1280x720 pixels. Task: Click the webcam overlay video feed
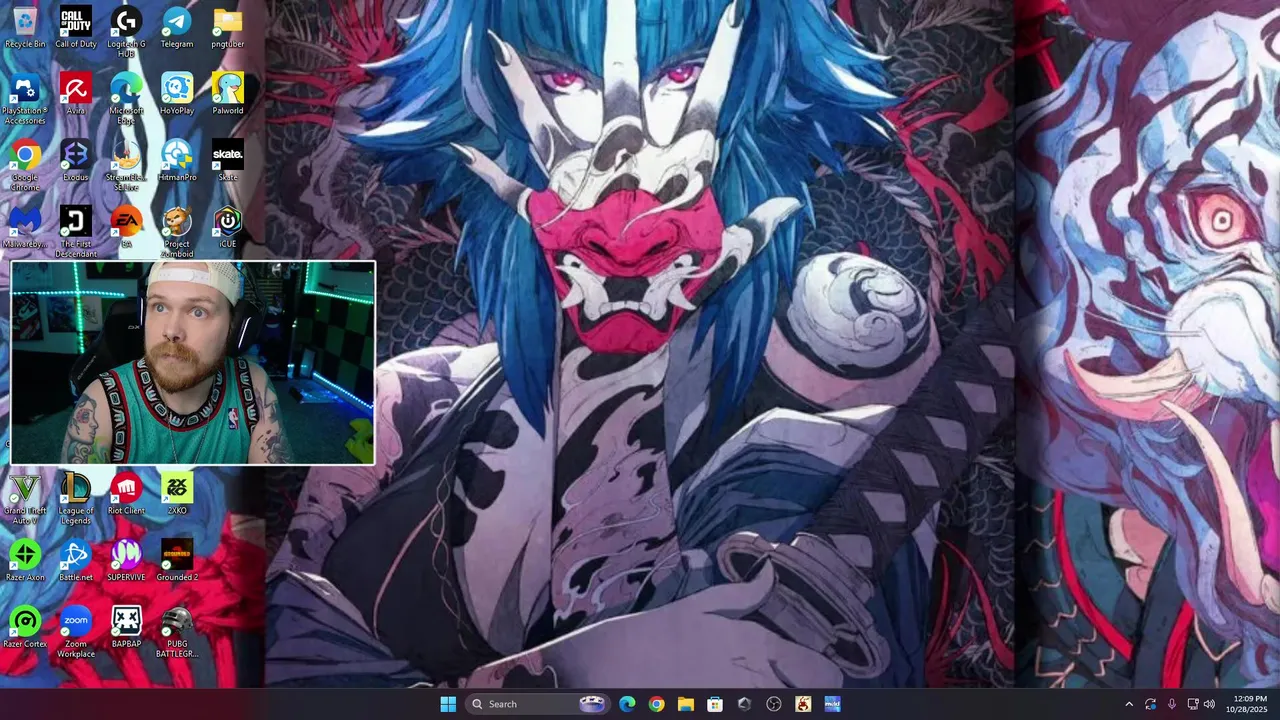(193, 363)
